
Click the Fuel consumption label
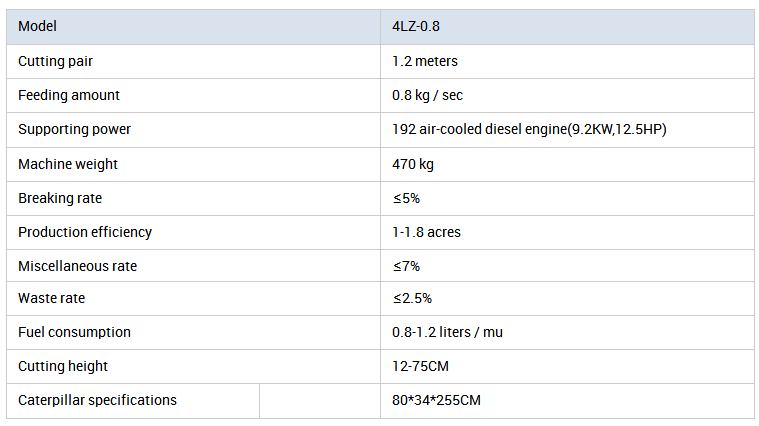point(74,333)
